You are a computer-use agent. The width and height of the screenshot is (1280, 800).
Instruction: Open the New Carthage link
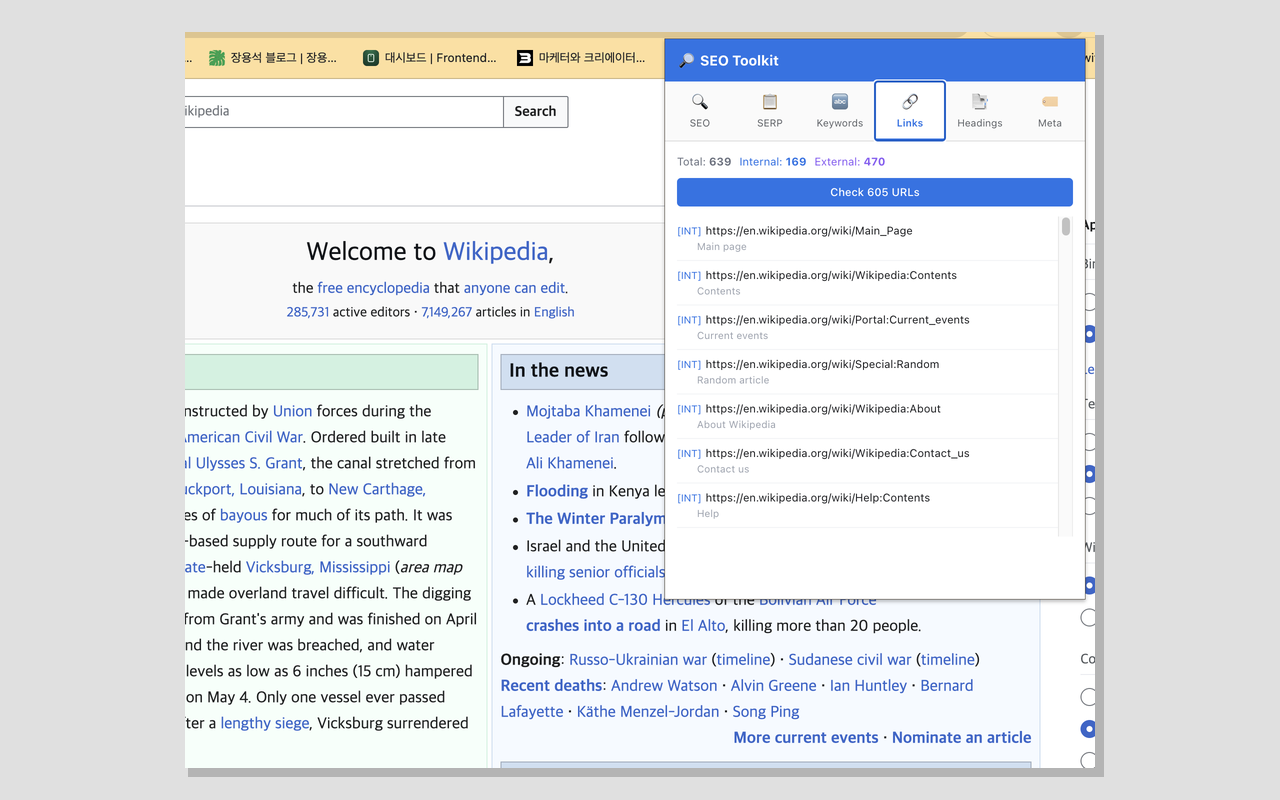coord(377,489)
